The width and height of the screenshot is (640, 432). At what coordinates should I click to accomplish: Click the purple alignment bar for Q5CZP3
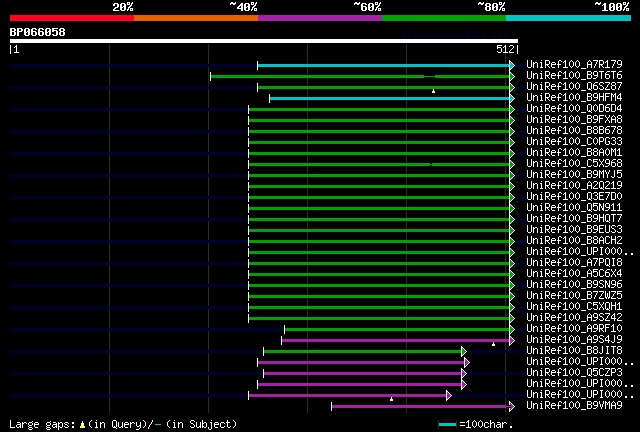tap(362, 374)
